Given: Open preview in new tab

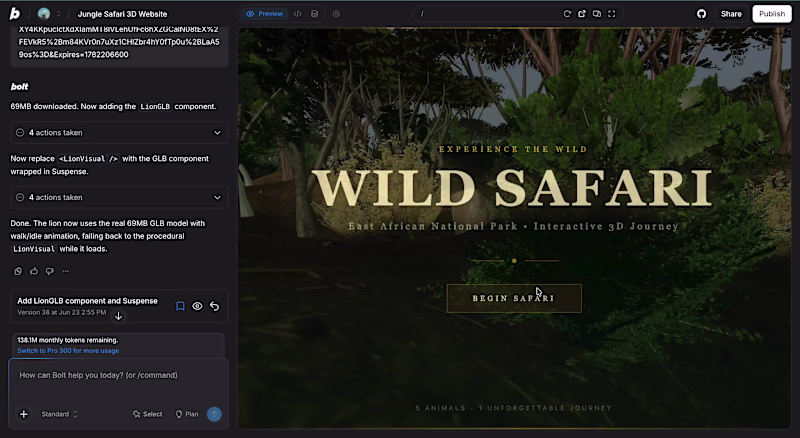Looking at the screenshot, I should [582, 14].
